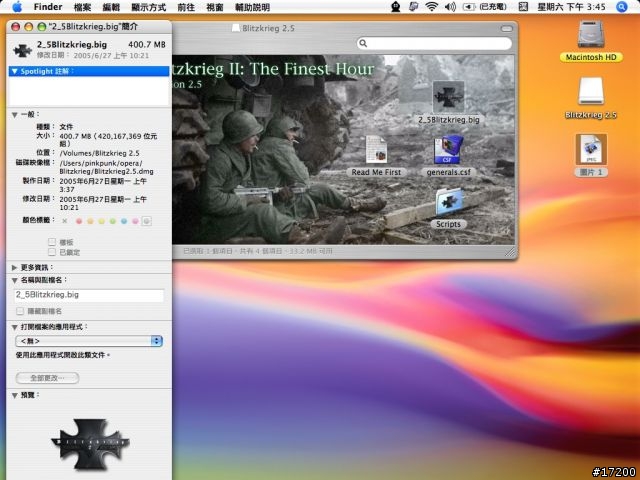Screen dimensions: 640x480
Task: Click the resize grip of Blitzkrieg window
Action: (510, 253)
